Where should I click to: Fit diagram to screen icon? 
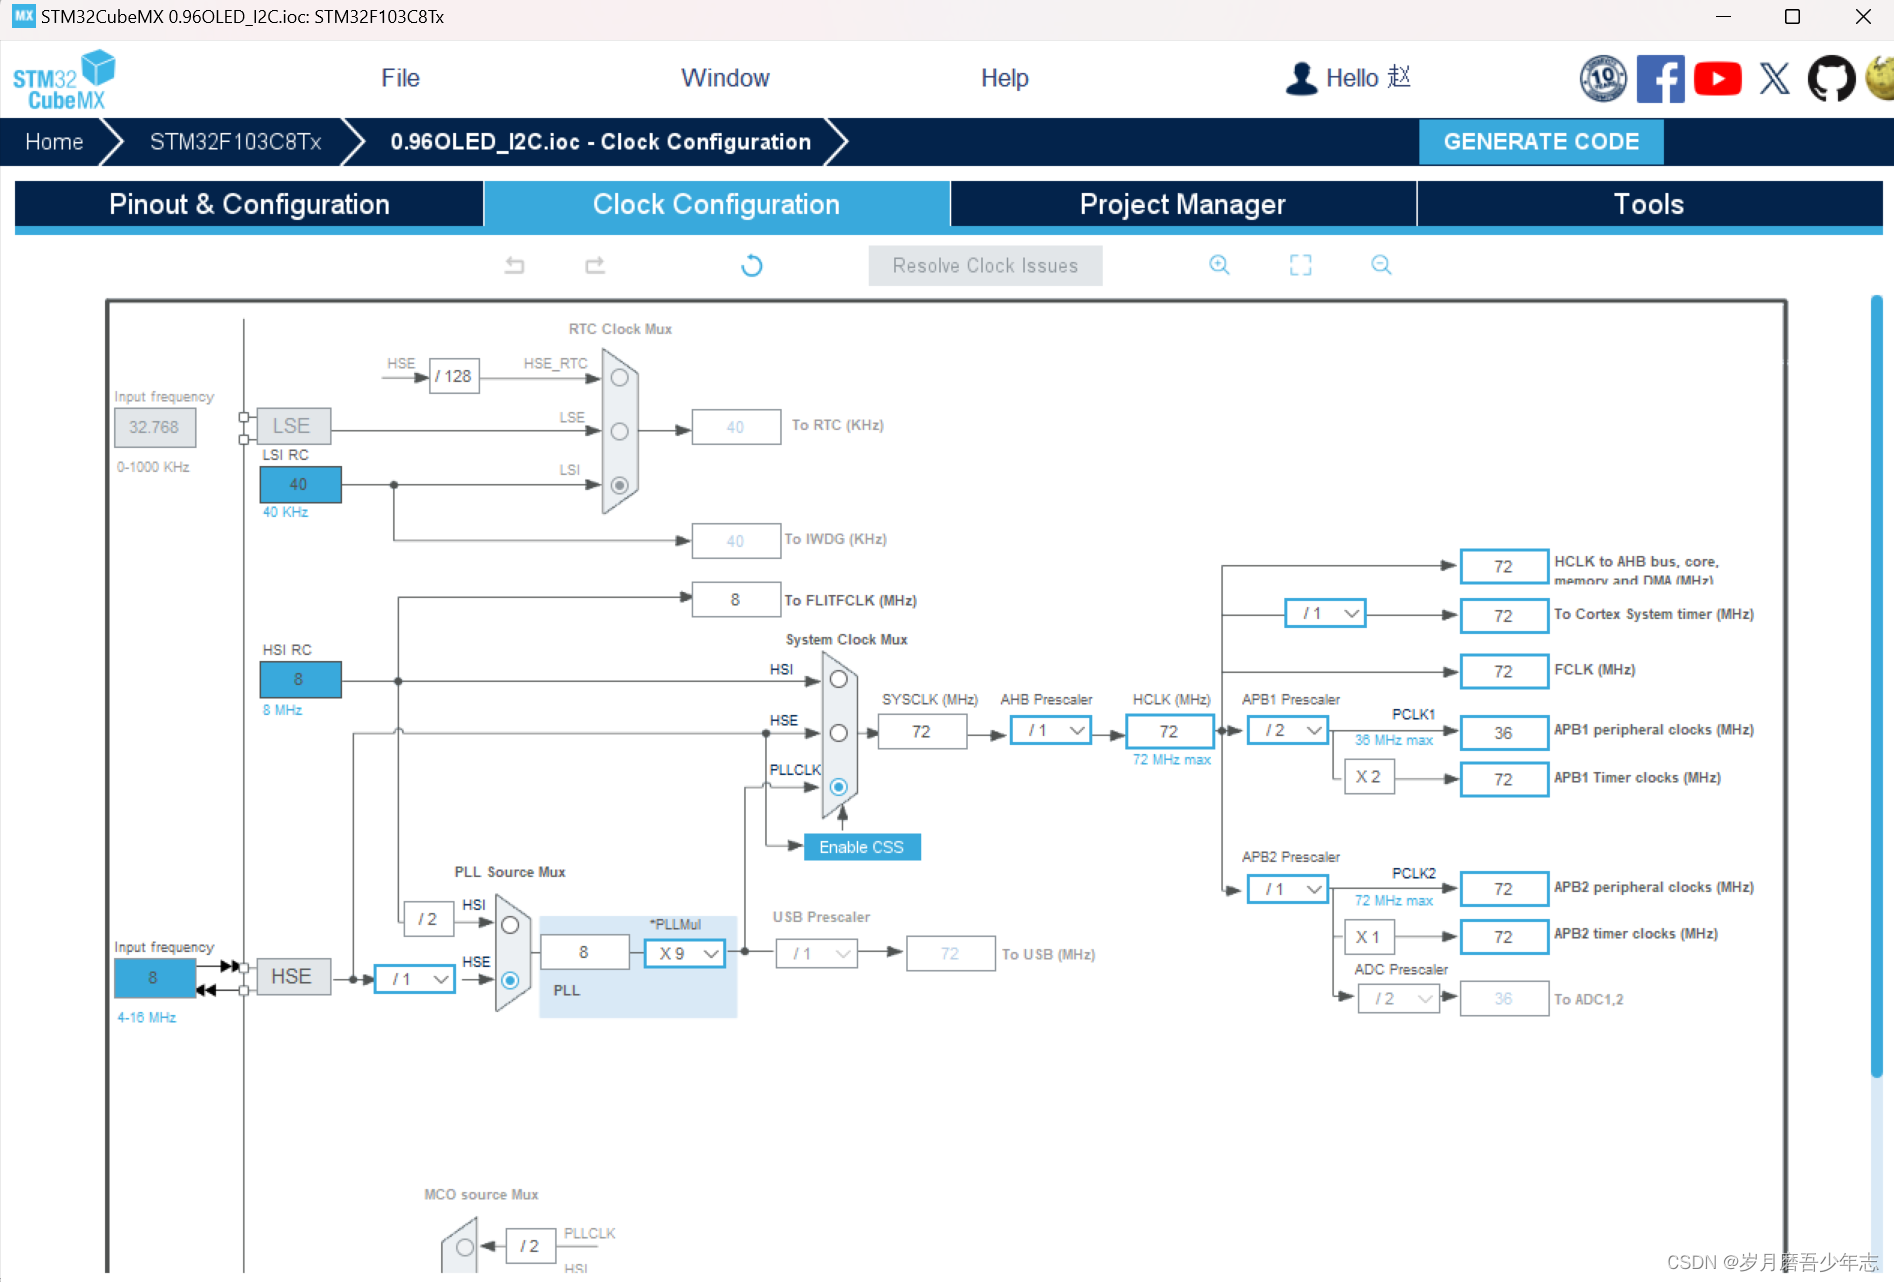1300,265
